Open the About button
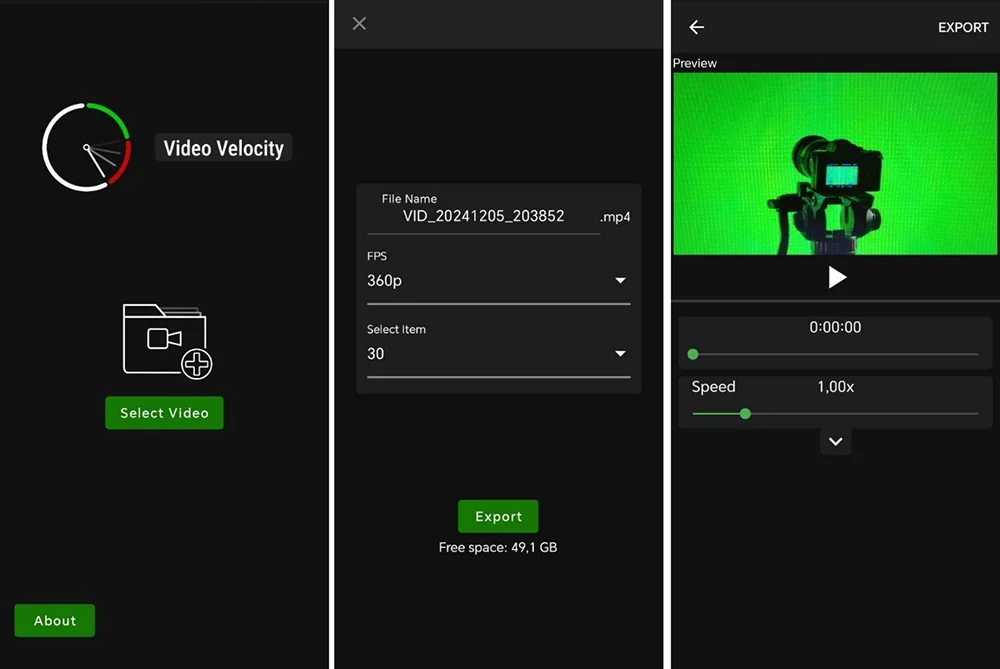1000x669 pixels. pos(55,621)
